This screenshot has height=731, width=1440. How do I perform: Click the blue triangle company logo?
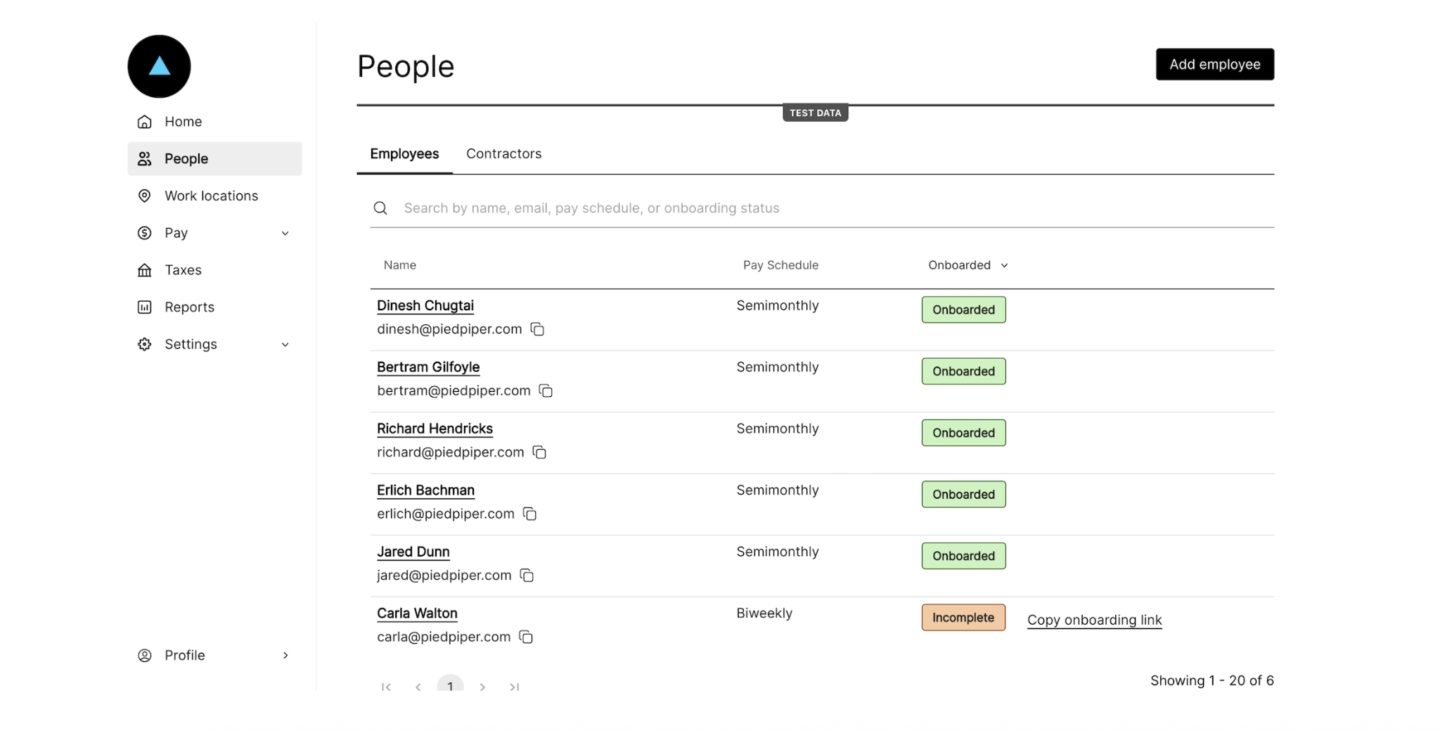click(159, 66)
